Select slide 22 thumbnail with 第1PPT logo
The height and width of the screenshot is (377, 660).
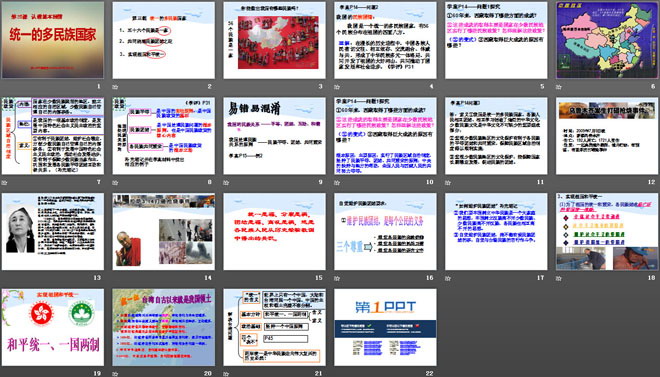[385, 327]
